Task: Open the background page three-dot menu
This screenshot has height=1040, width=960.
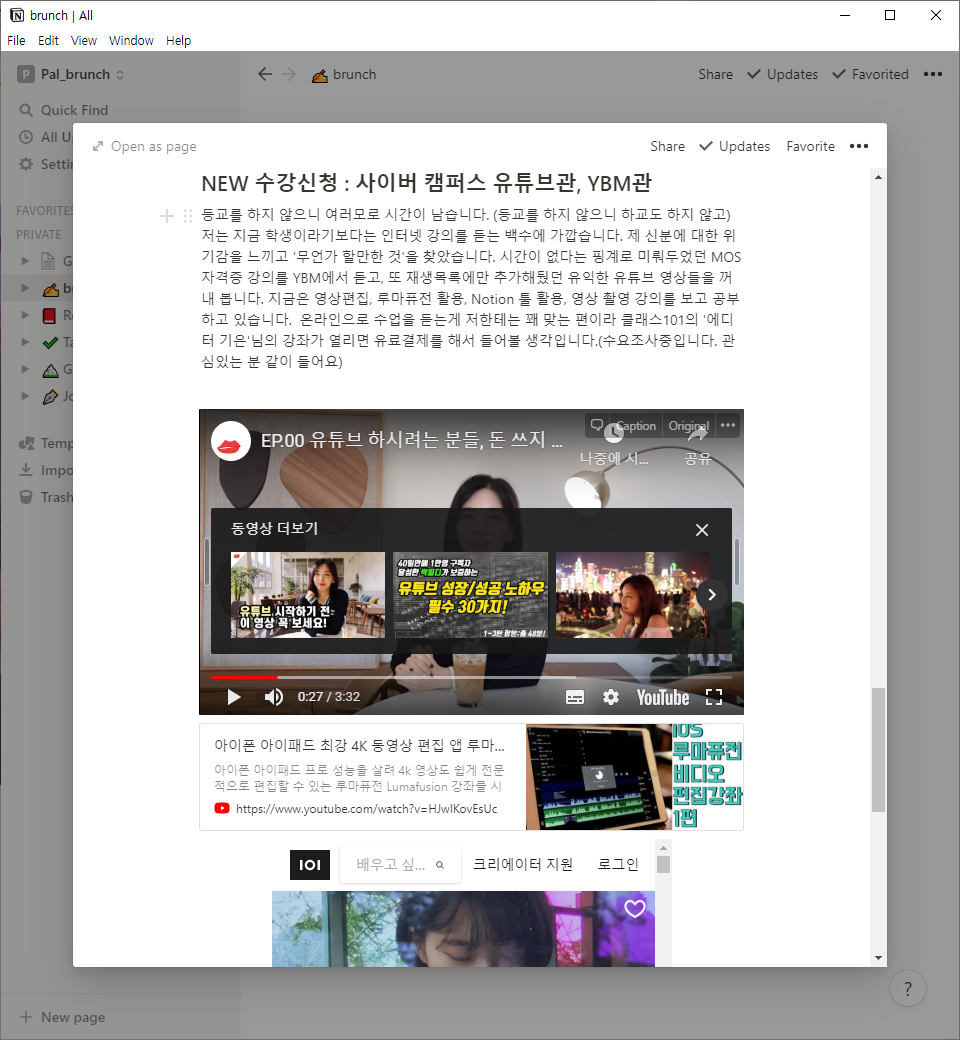Action: [x=933, y=74]
